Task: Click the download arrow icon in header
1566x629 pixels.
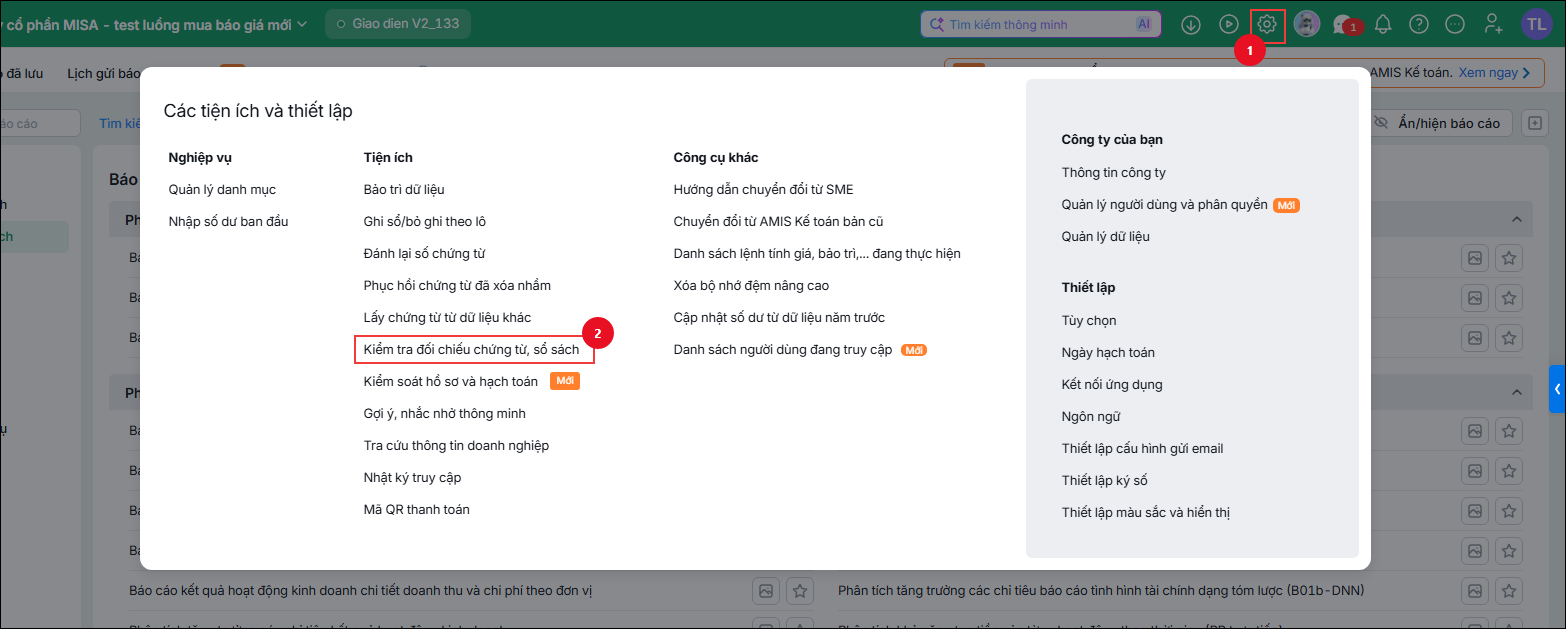Action: [1191, 24]
